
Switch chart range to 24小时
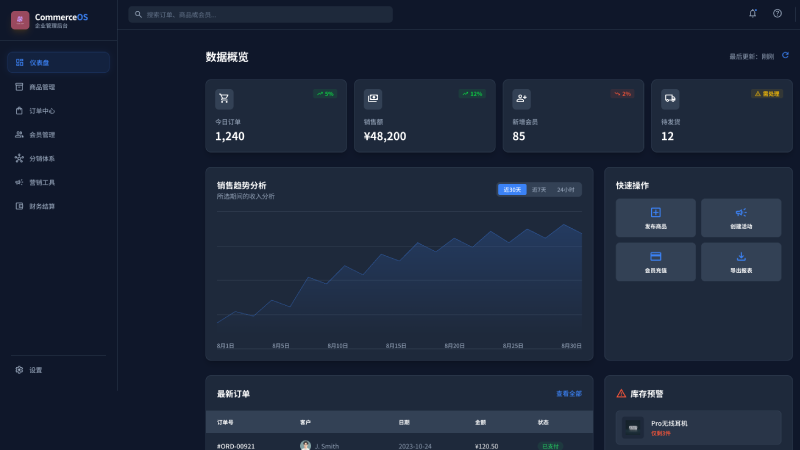pyautogui.click(x=566, y=189)
